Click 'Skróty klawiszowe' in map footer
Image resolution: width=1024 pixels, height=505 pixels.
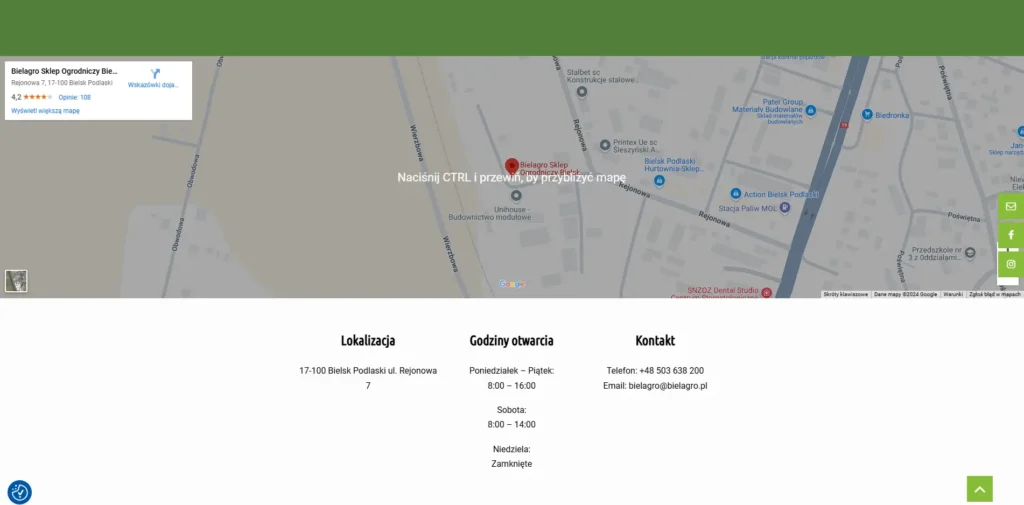tap(845, 294)
